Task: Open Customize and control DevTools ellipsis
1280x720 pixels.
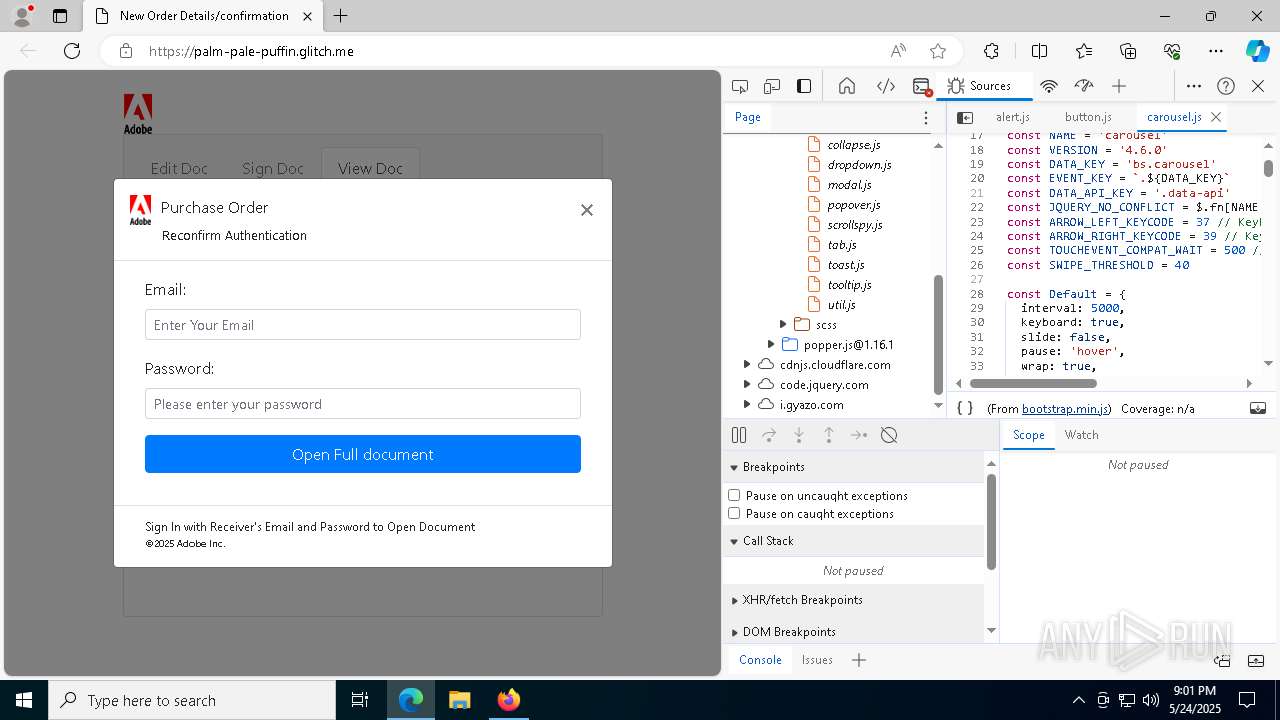Action: click(x=1194, y=86)
